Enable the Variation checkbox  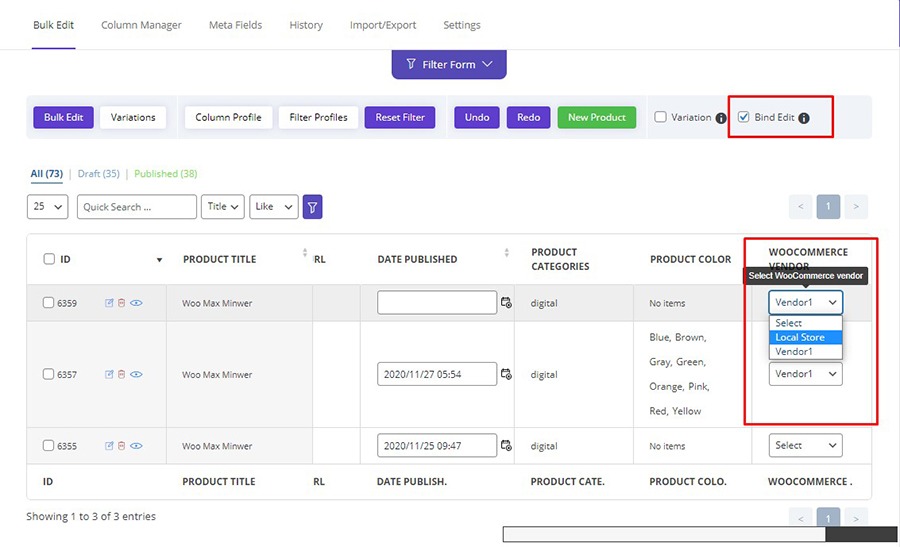[x=661, y=117]
